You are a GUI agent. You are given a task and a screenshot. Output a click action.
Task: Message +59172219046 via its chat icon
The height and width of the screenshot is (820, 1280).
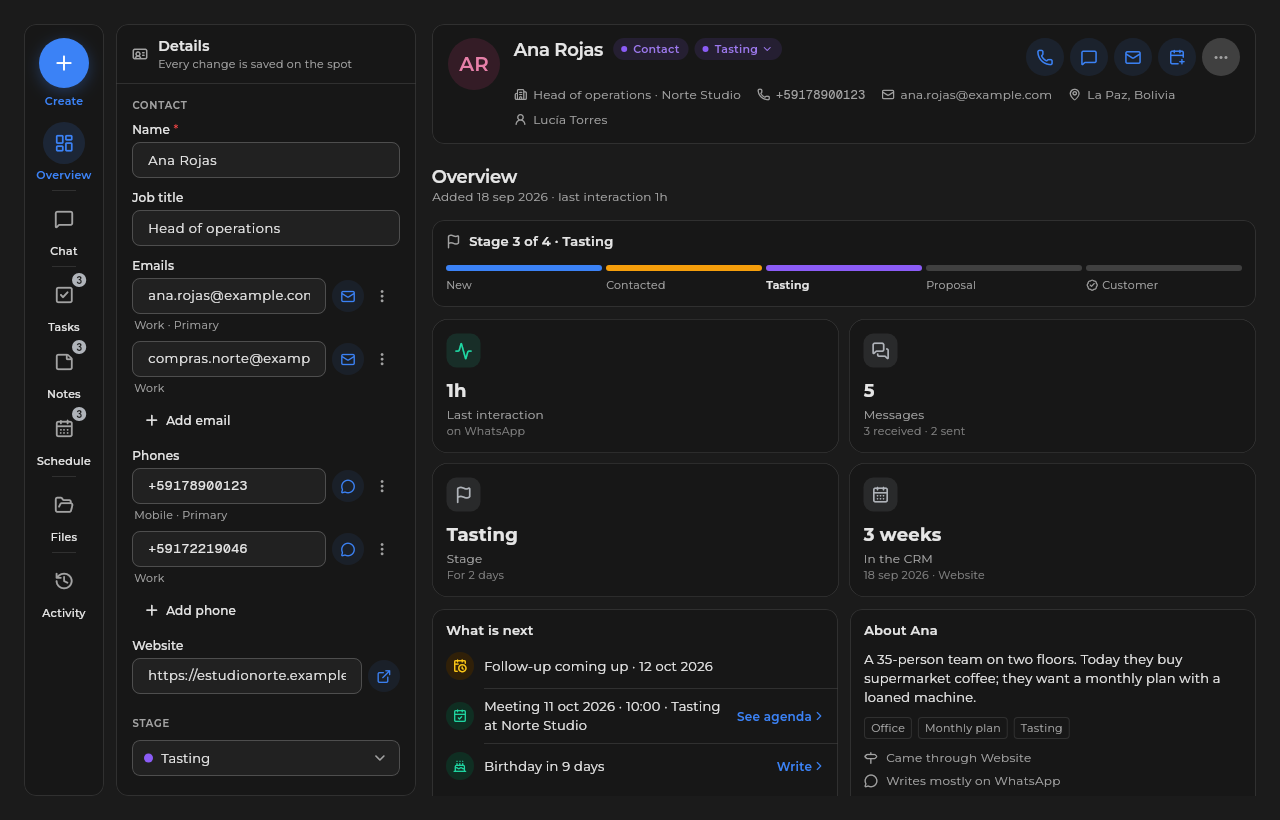click(348, 549)
